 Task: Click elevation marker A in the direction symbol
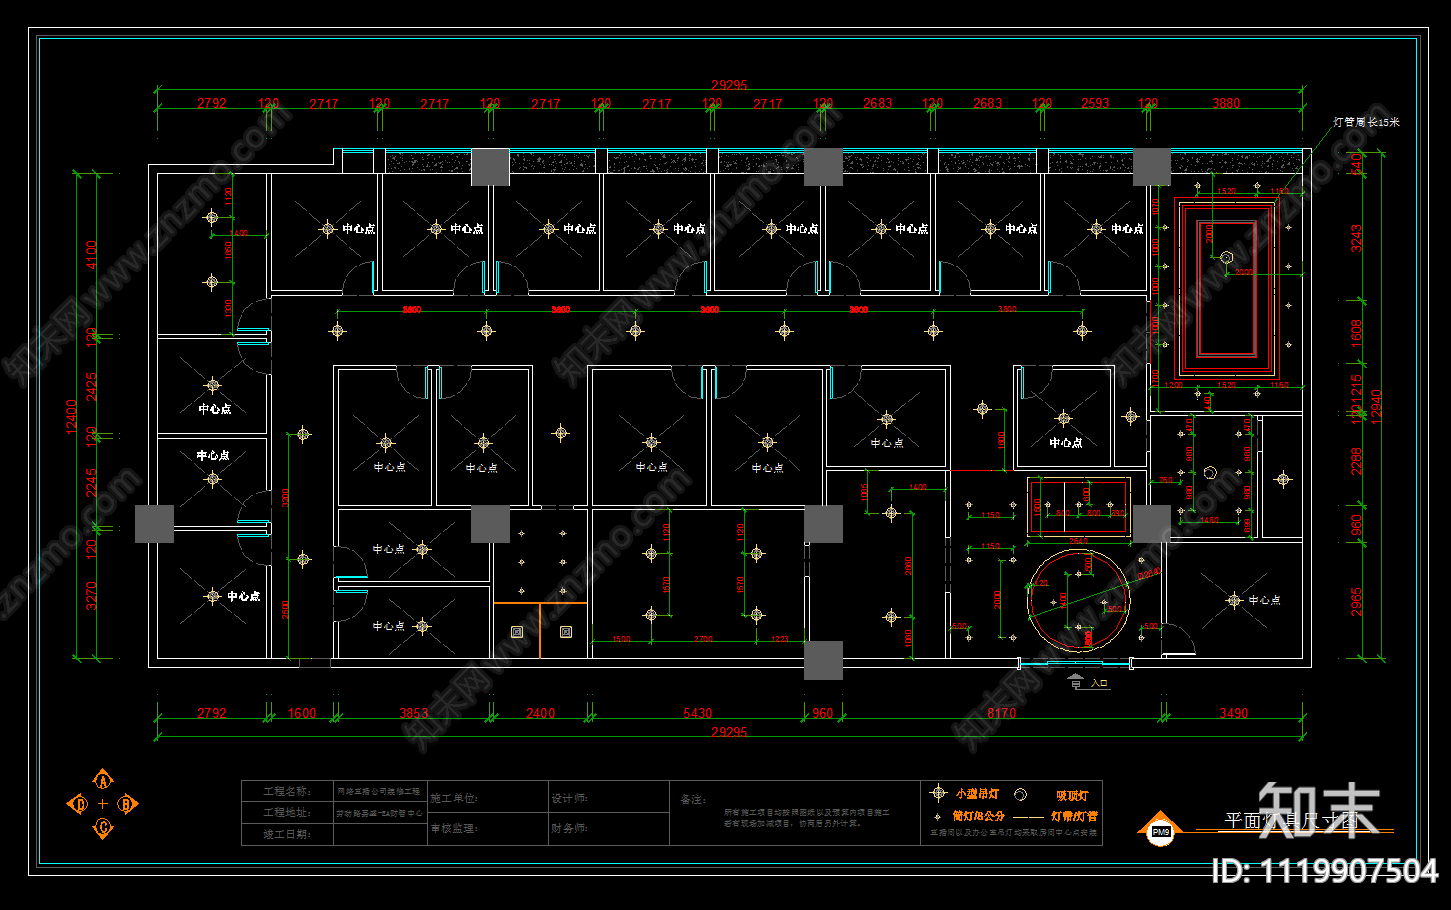pos(102,780)
